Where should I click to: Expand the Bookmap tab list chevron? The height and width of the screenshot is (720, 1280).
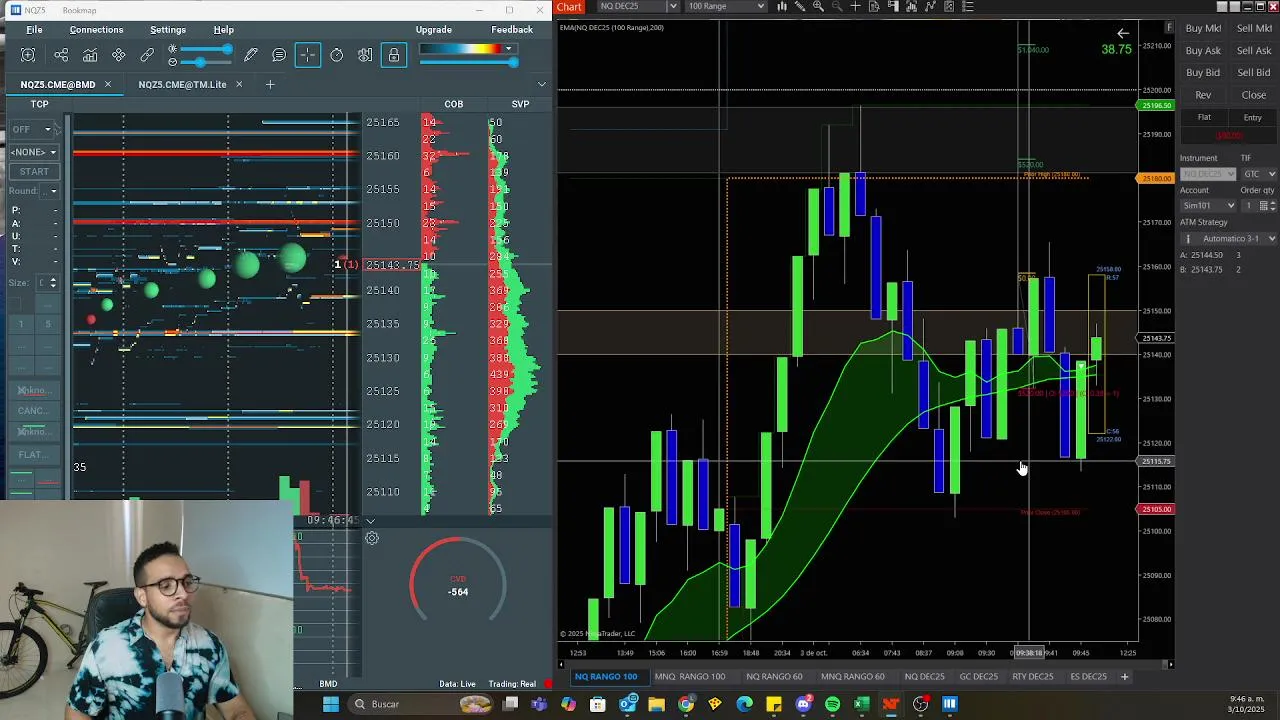[x=542, y=84]
